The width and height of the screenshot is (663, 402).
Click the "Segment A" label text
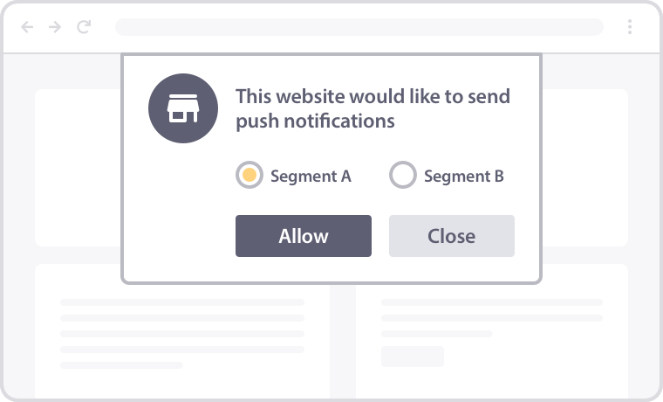point(310,177)
